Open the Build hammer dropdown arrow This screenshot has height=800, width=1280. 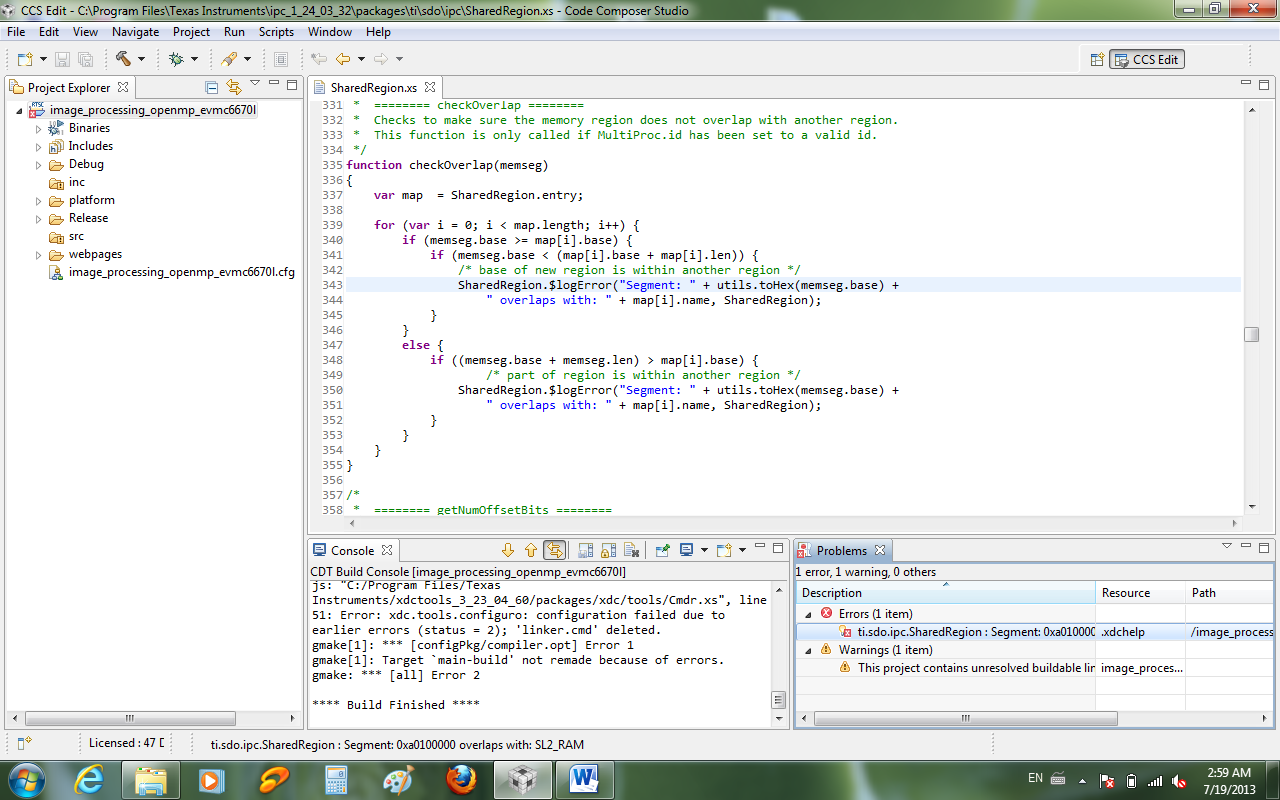(141, 60)
